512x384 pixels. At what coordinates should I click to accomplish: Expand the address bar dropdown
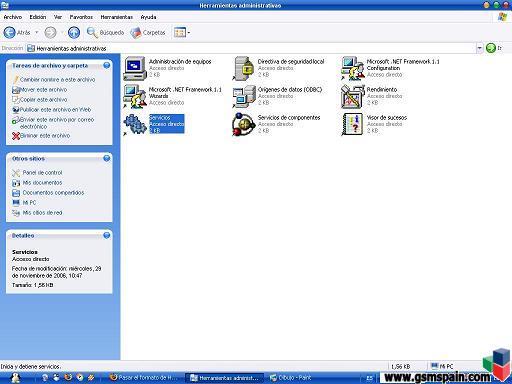[479, 48]
